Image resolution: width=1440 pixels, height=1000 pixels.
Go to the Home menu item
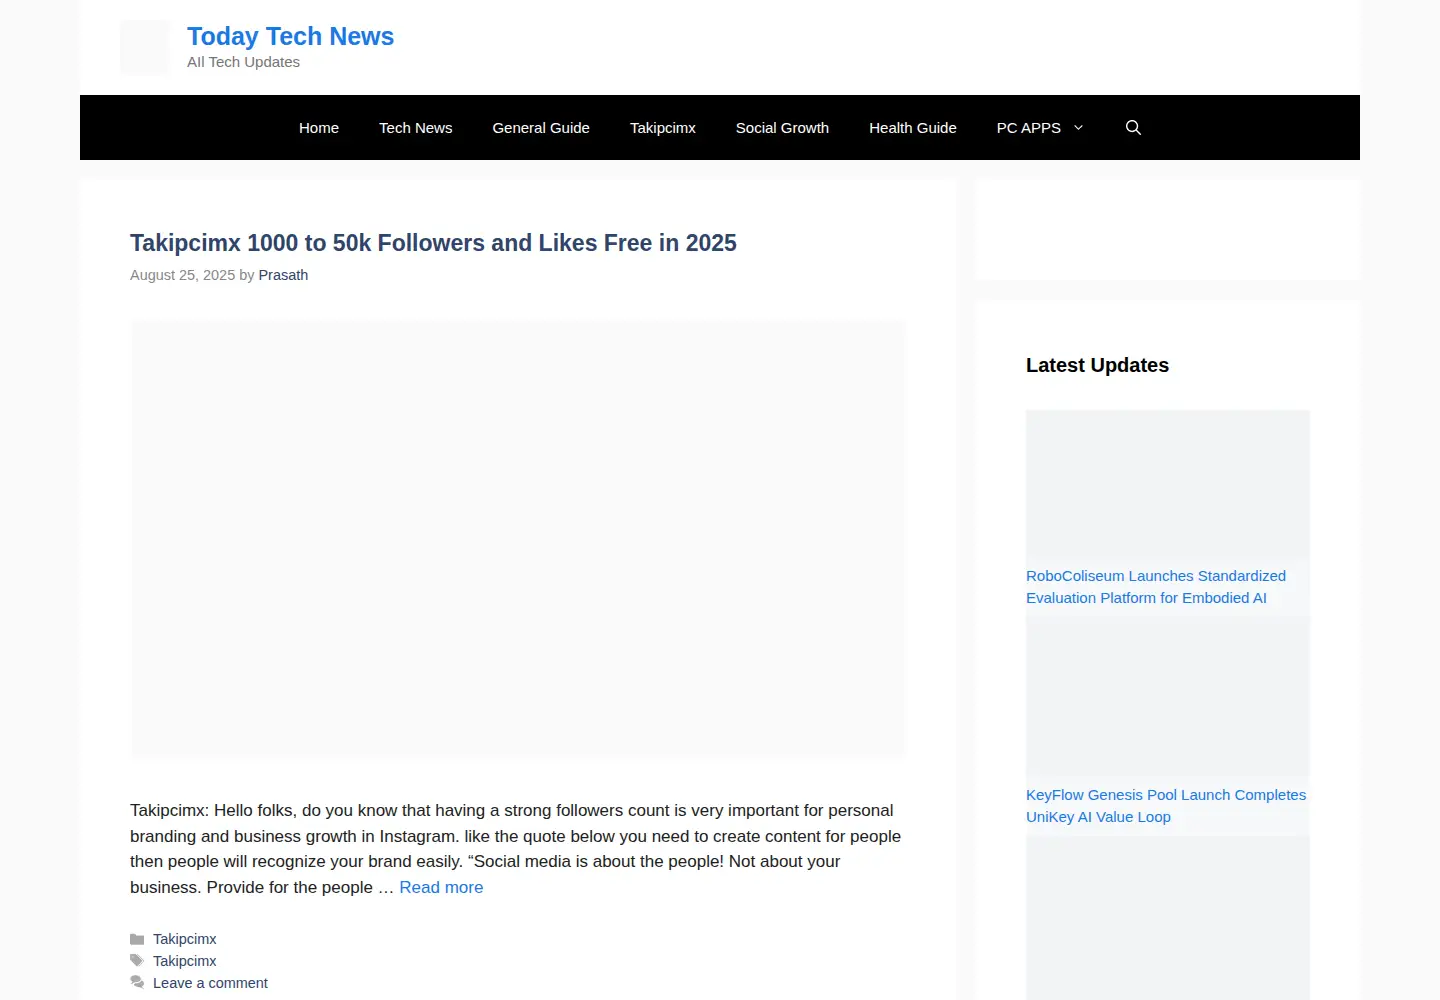coord(319,127)
